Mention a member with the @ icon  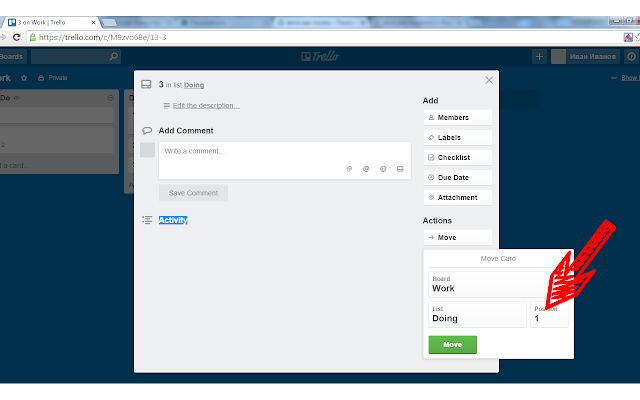click(366, 169)
